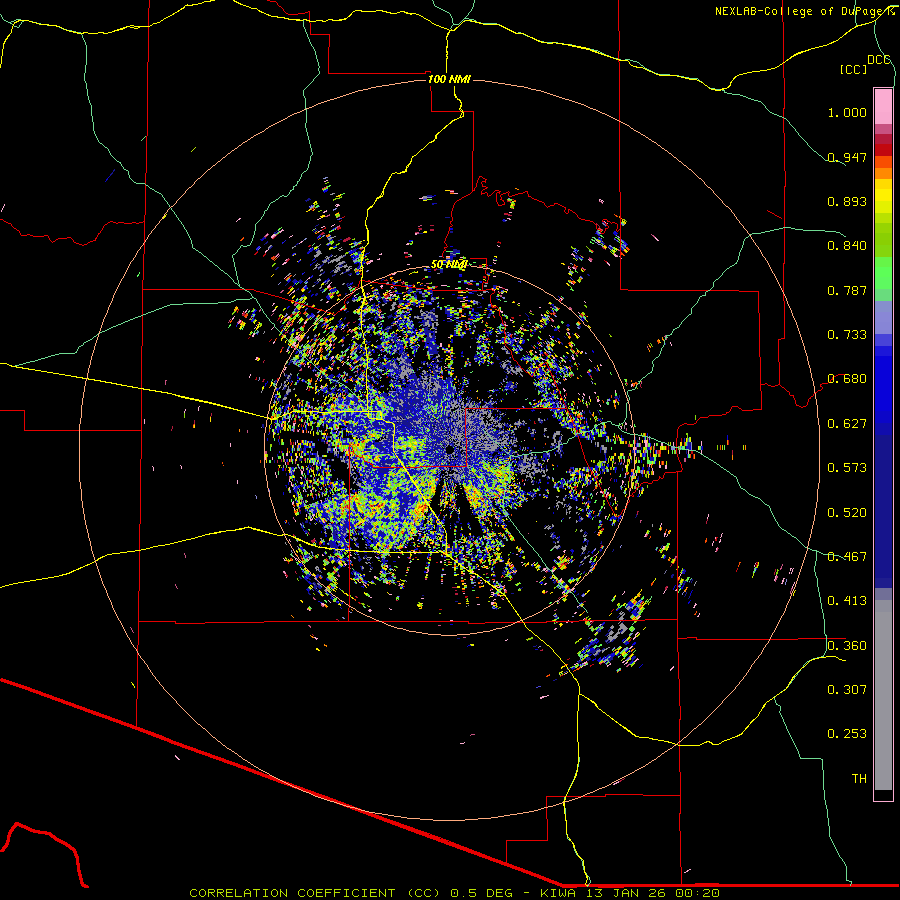Select the 100 NMI range ring label
The height and width of the screenshot is (900, 900).
point(449,79)
